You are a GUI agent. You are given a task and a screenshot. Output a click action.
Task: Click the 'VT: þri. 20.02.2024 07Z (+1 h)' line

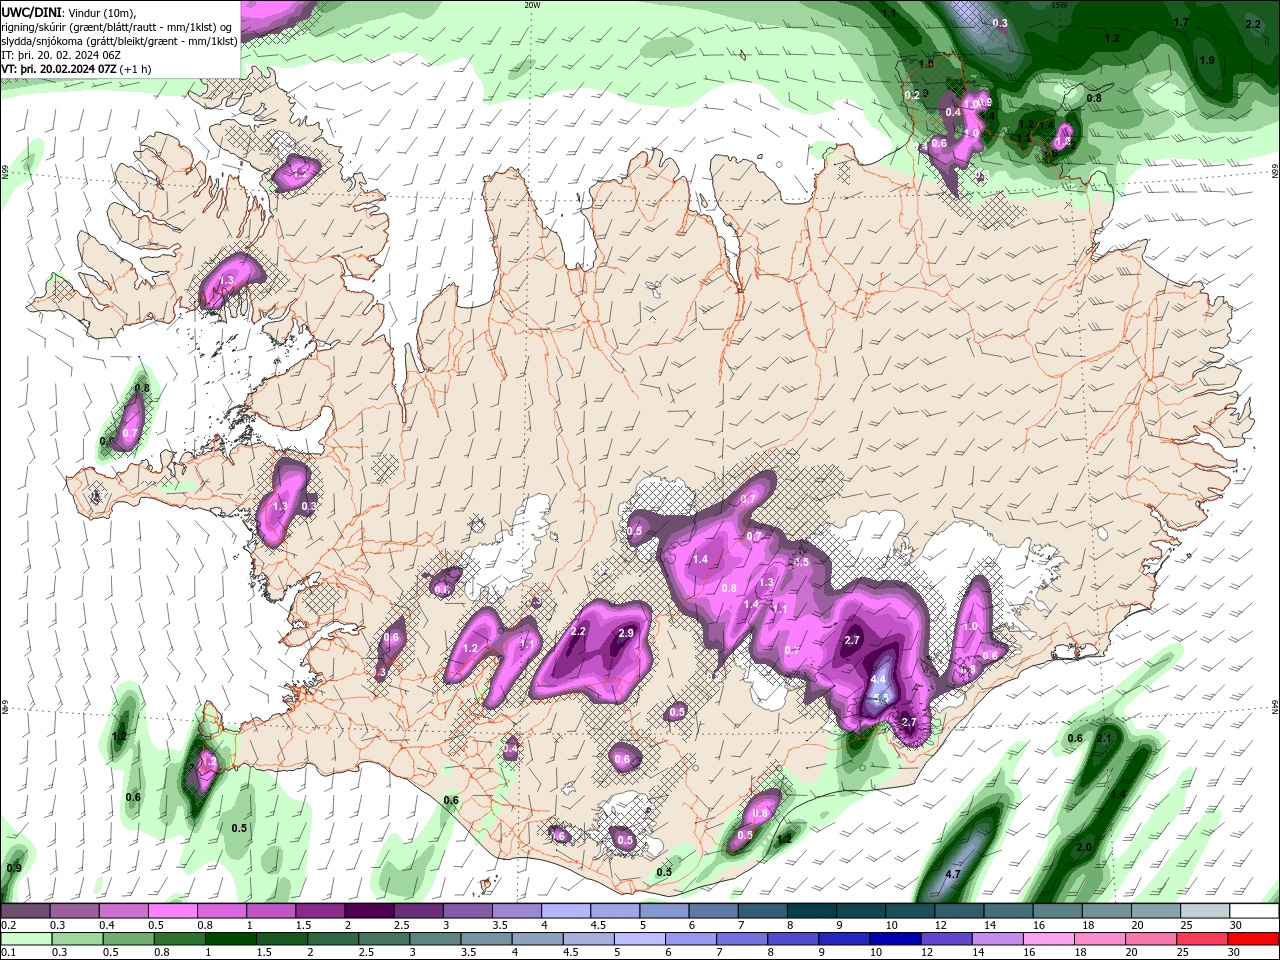[76, 69]
